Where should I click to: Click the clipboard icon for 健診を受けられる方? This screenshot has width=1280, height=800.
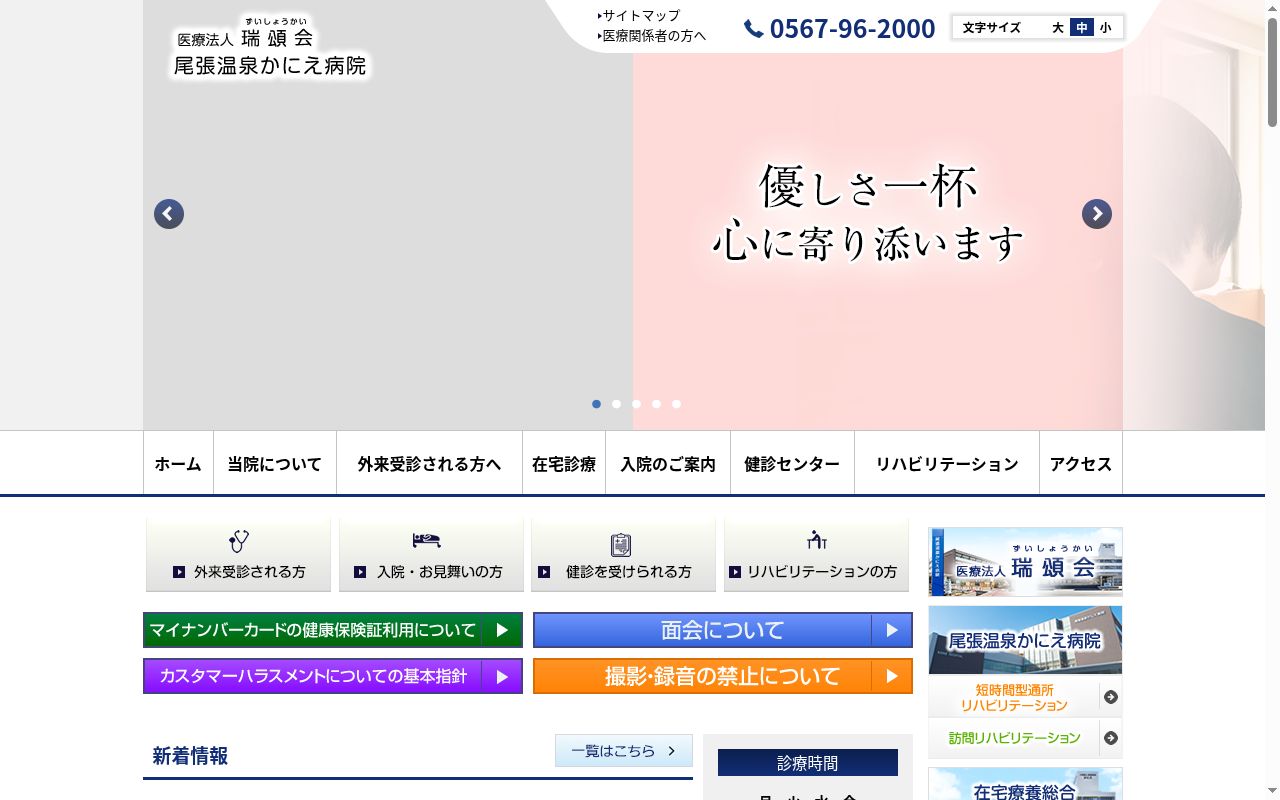(621, 545)
